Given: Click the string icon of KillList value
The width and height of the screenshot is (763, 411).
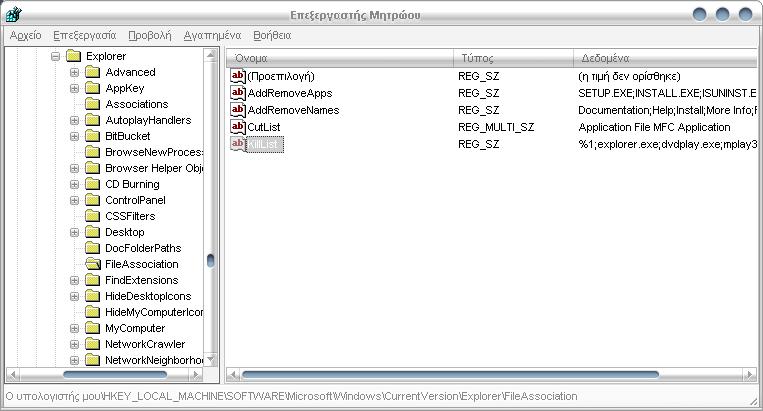Looking at the screenshot, I should pyautogui.click(x=238, y=144).
